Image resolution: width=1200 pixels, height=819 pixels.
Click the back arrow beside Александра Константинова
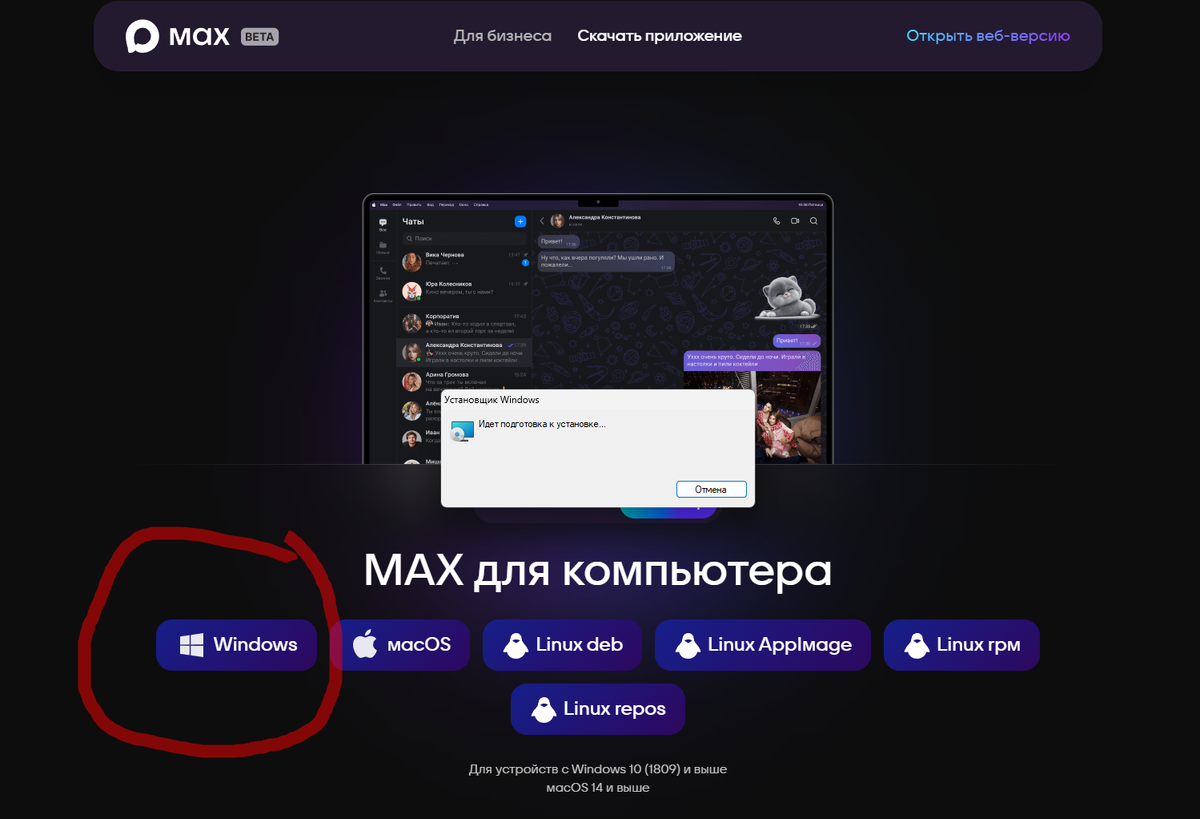[x=542, y=221]
